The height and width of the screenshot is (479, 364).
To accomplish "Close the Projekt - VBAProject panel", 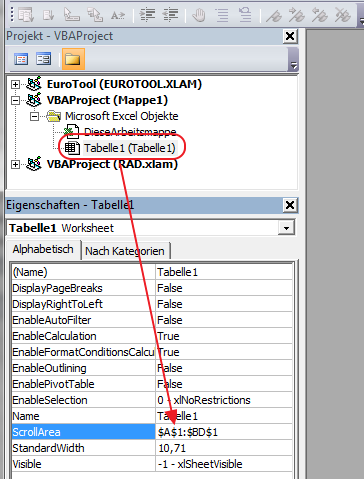I will pyautogui.click(x=290, y=36).
